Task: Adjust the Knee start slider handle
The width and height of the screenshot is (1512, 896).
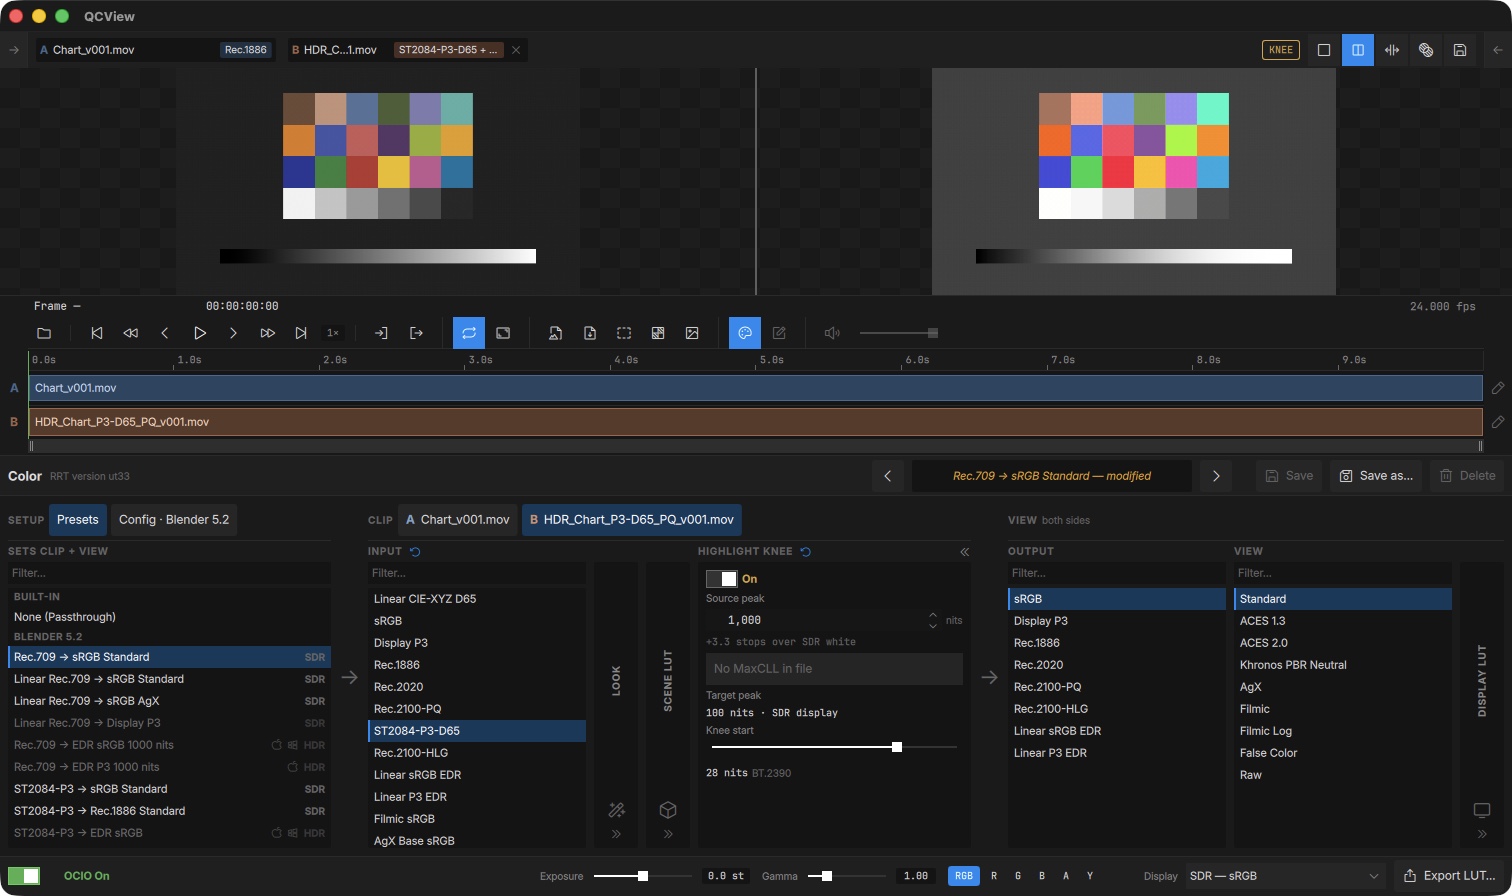Action: 897,747
